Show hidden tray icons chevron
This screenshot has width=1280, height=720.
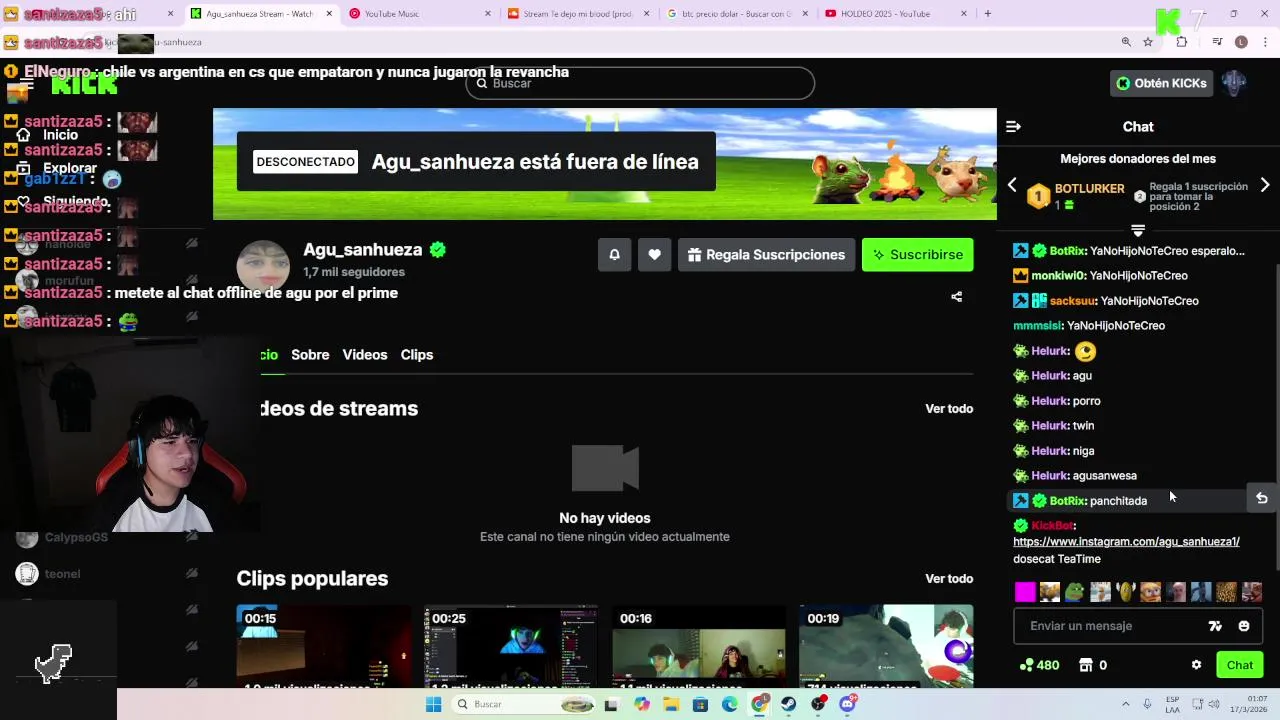(x=1125, y=704)
